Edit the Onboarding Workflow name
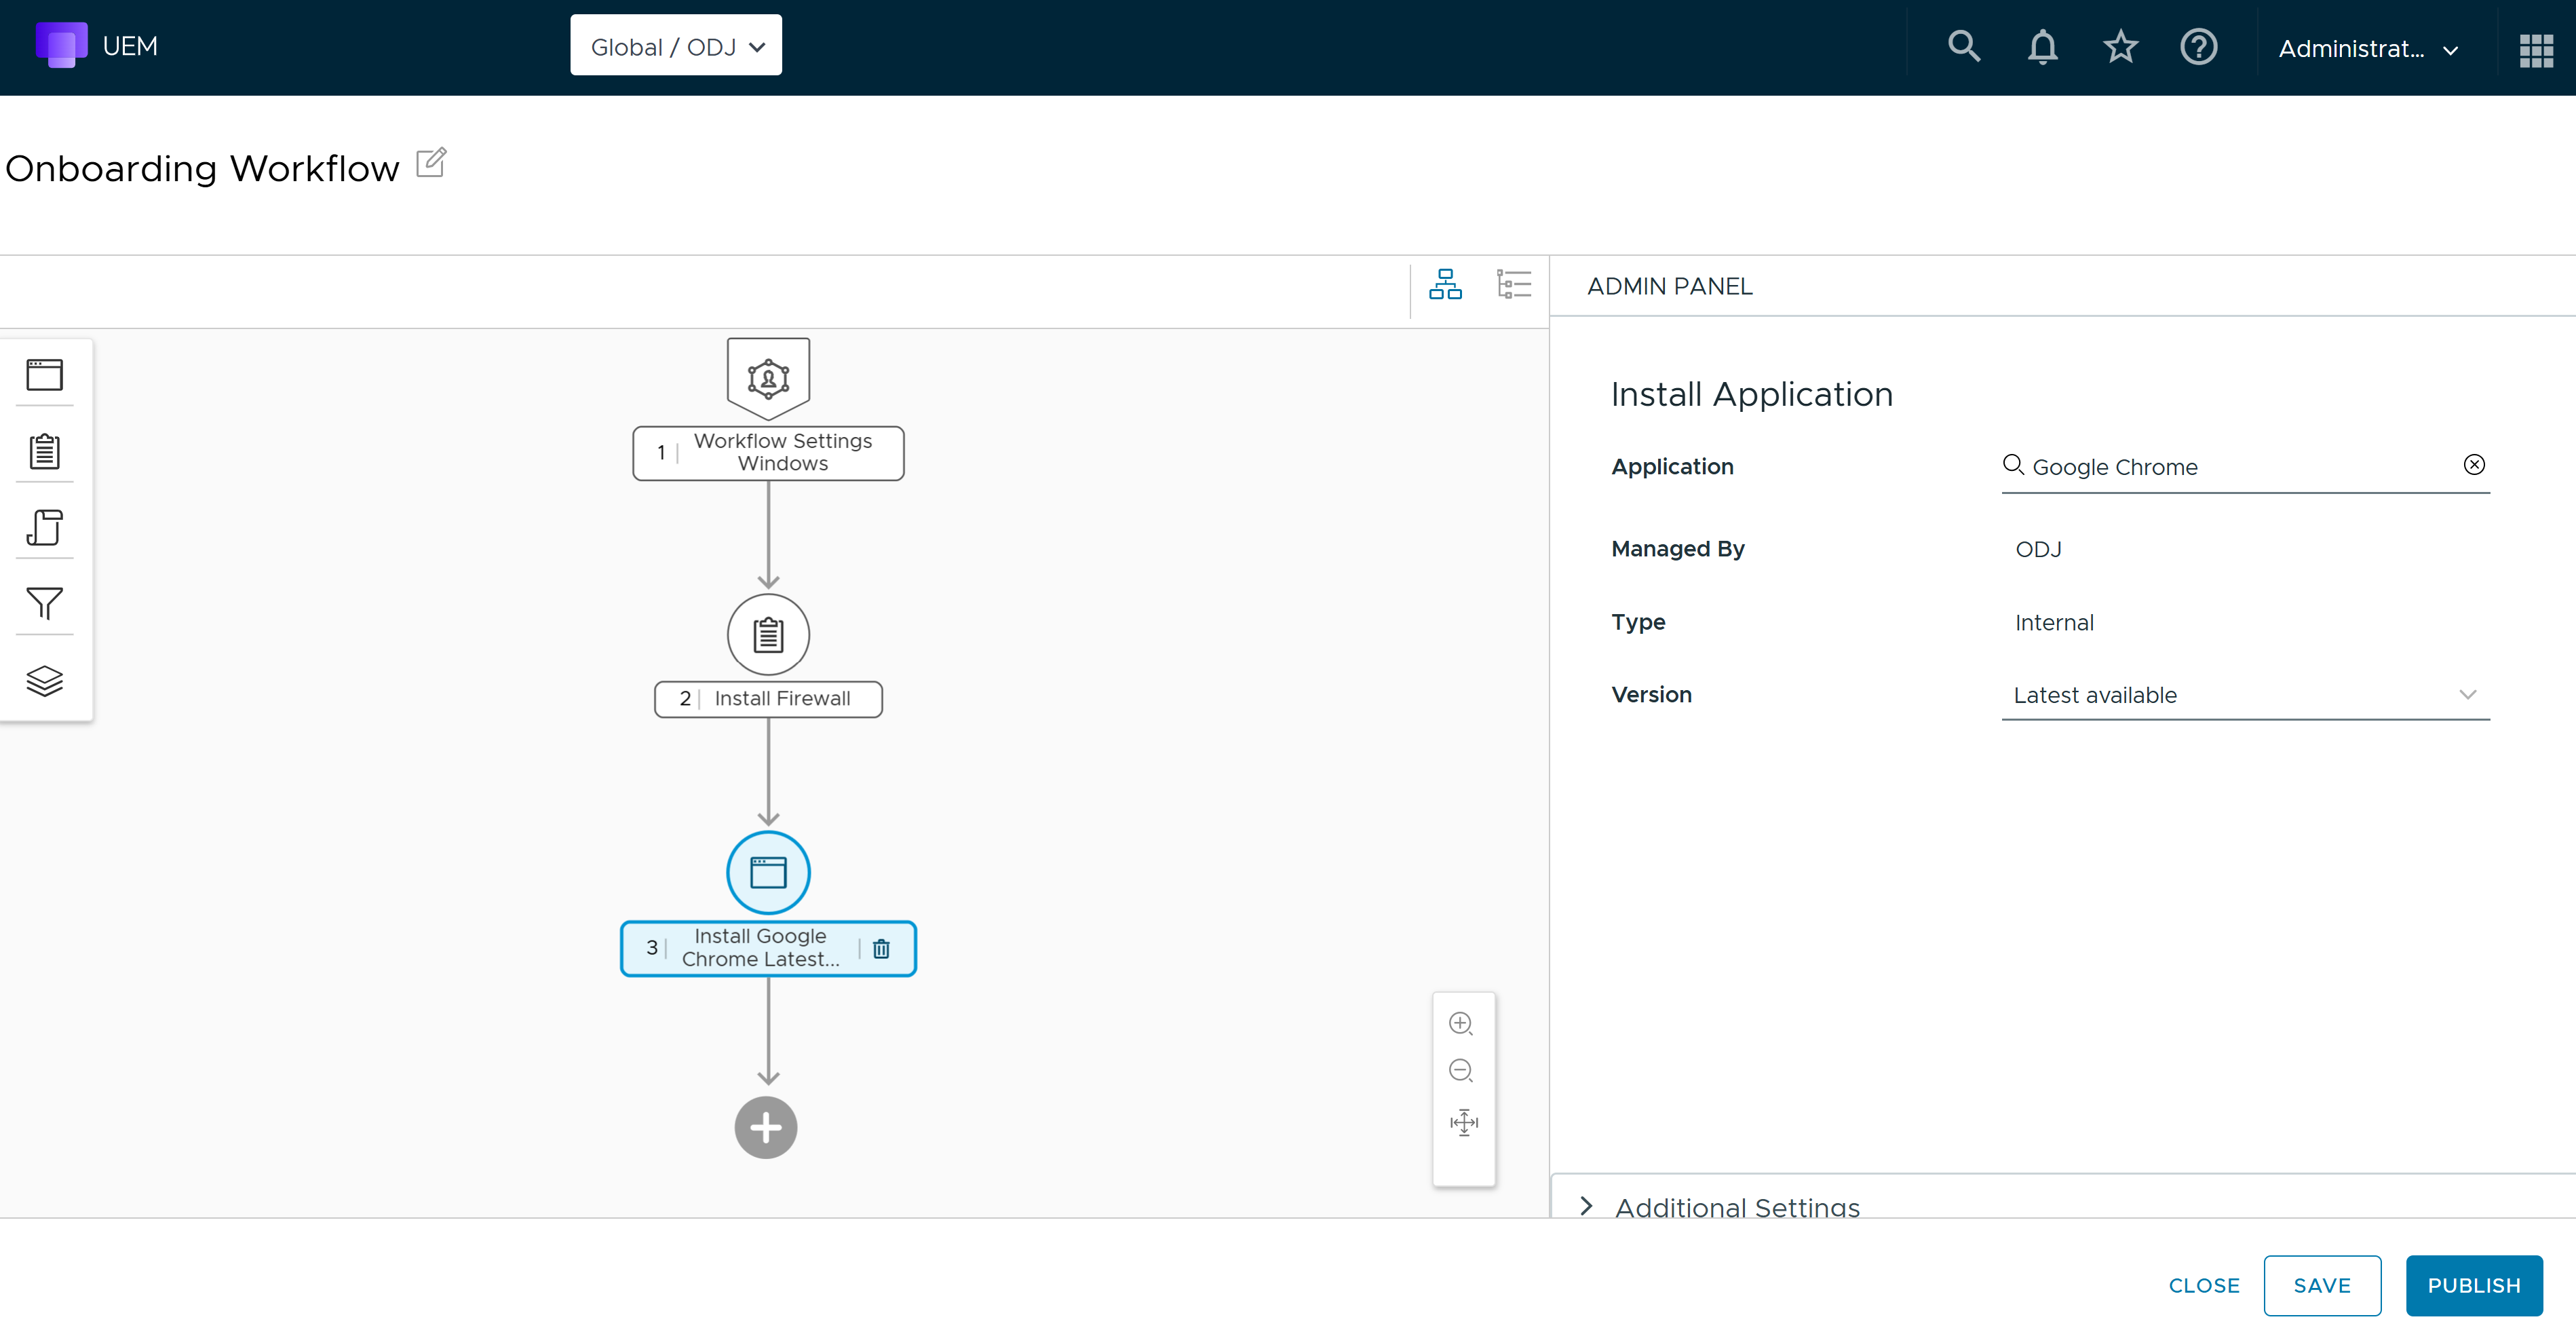The image size is (2576, 1330). 431,162
